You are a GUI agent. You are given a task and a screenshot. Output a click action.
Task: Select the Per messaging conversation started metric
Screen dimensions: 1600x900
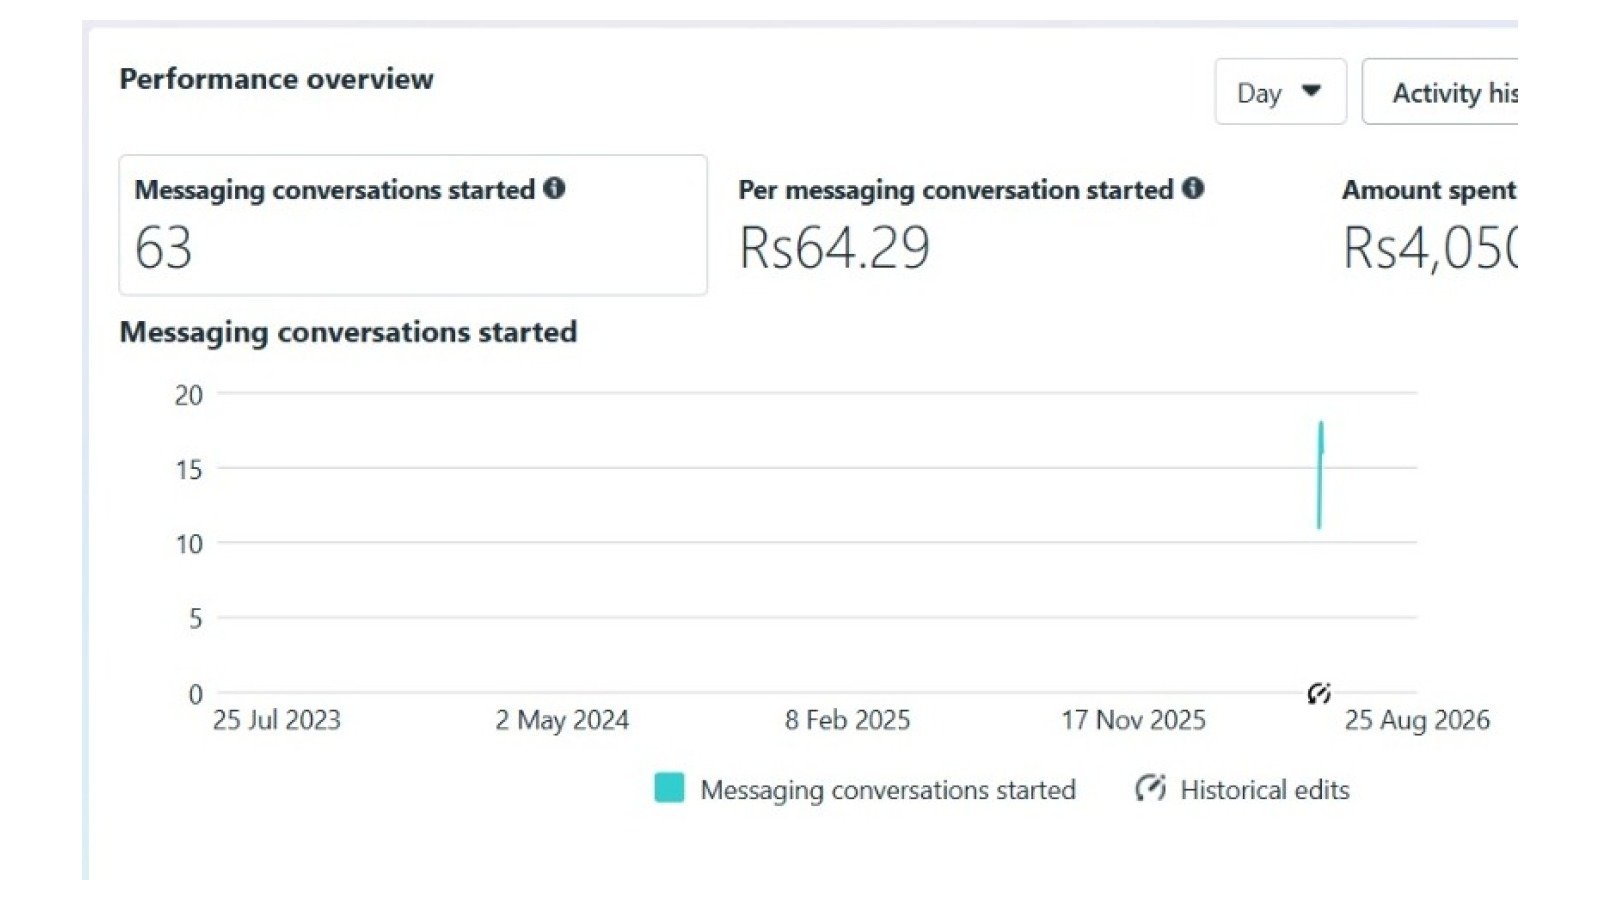970,225
